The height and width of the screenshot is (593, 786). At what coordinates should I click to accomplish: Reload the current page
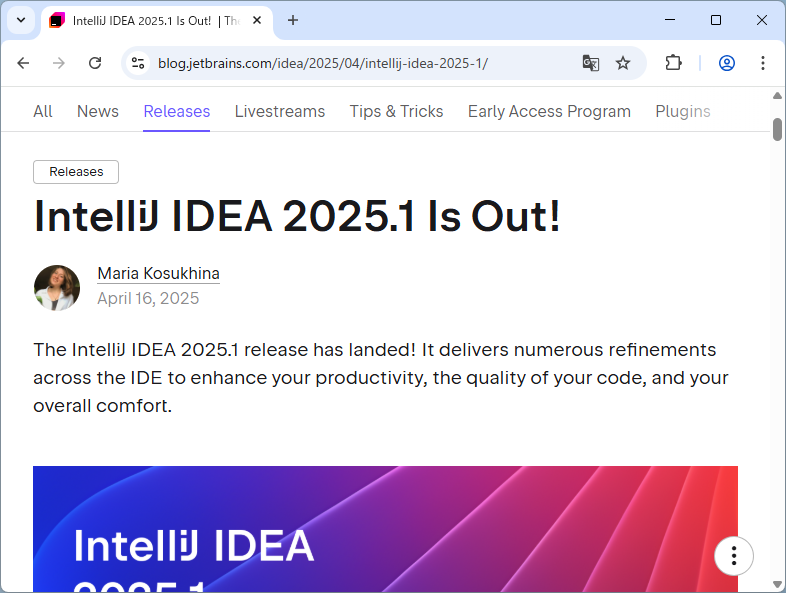click(95, 63)
